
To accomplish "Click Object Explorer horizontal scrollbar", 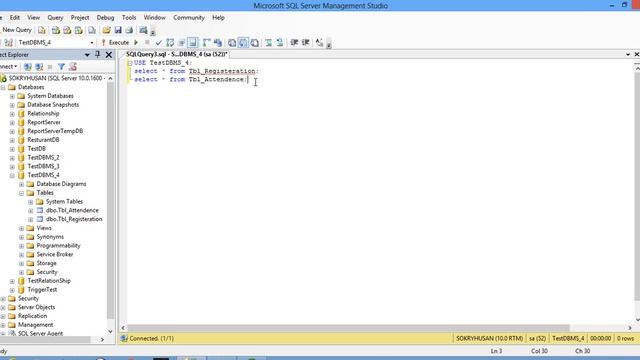I will (x=46, y=339).
